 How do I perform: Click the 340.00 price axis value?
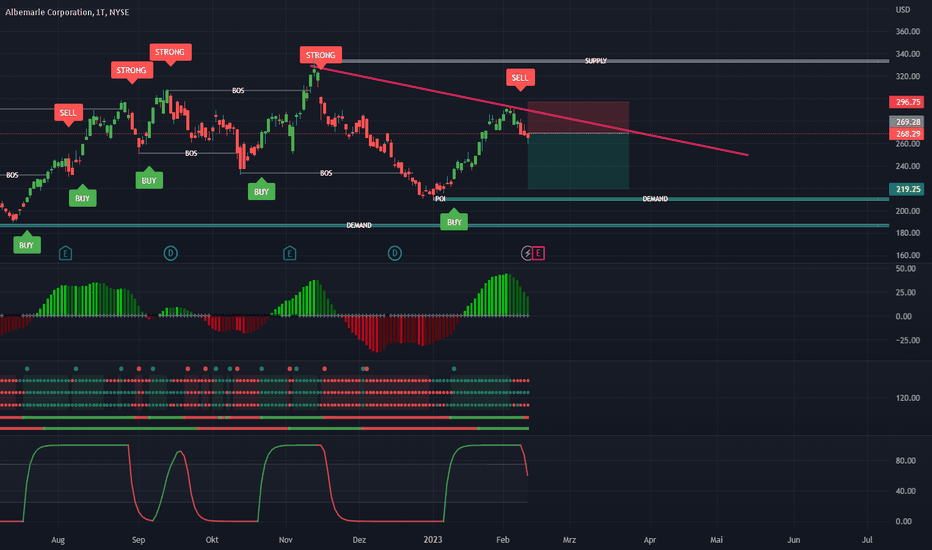[x=908, y=54]
